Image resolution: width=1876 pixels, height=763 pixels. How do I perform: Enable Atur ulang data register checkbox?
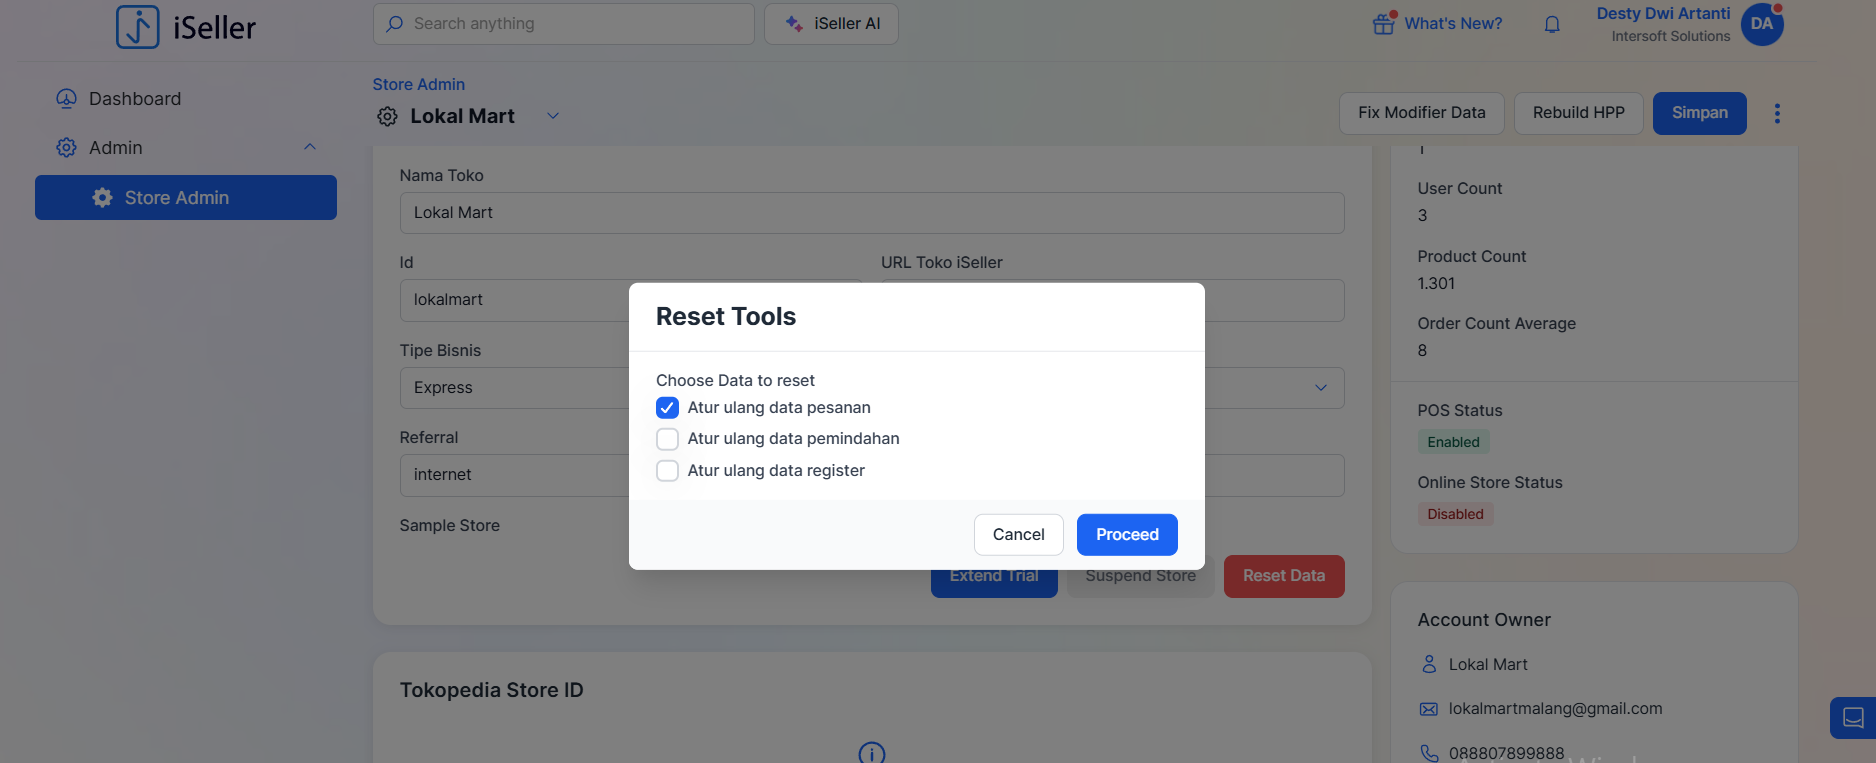[x=667, y=471]
